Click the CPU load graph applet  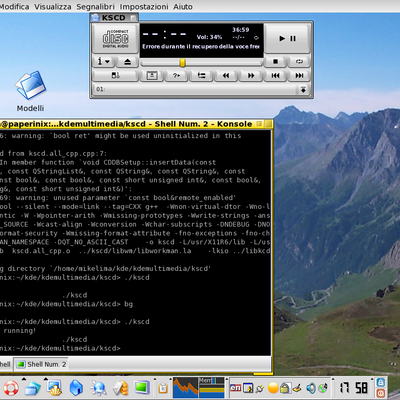pos(185,388)
